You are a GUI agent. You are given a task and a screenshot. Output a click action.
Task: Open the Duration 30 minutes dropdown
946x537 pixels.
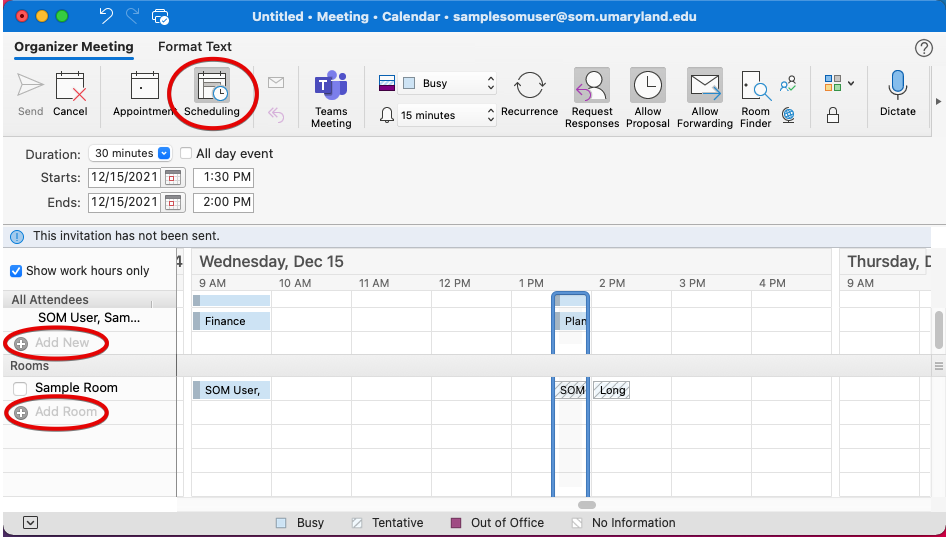pyautogui.click(x=130, y=154)
